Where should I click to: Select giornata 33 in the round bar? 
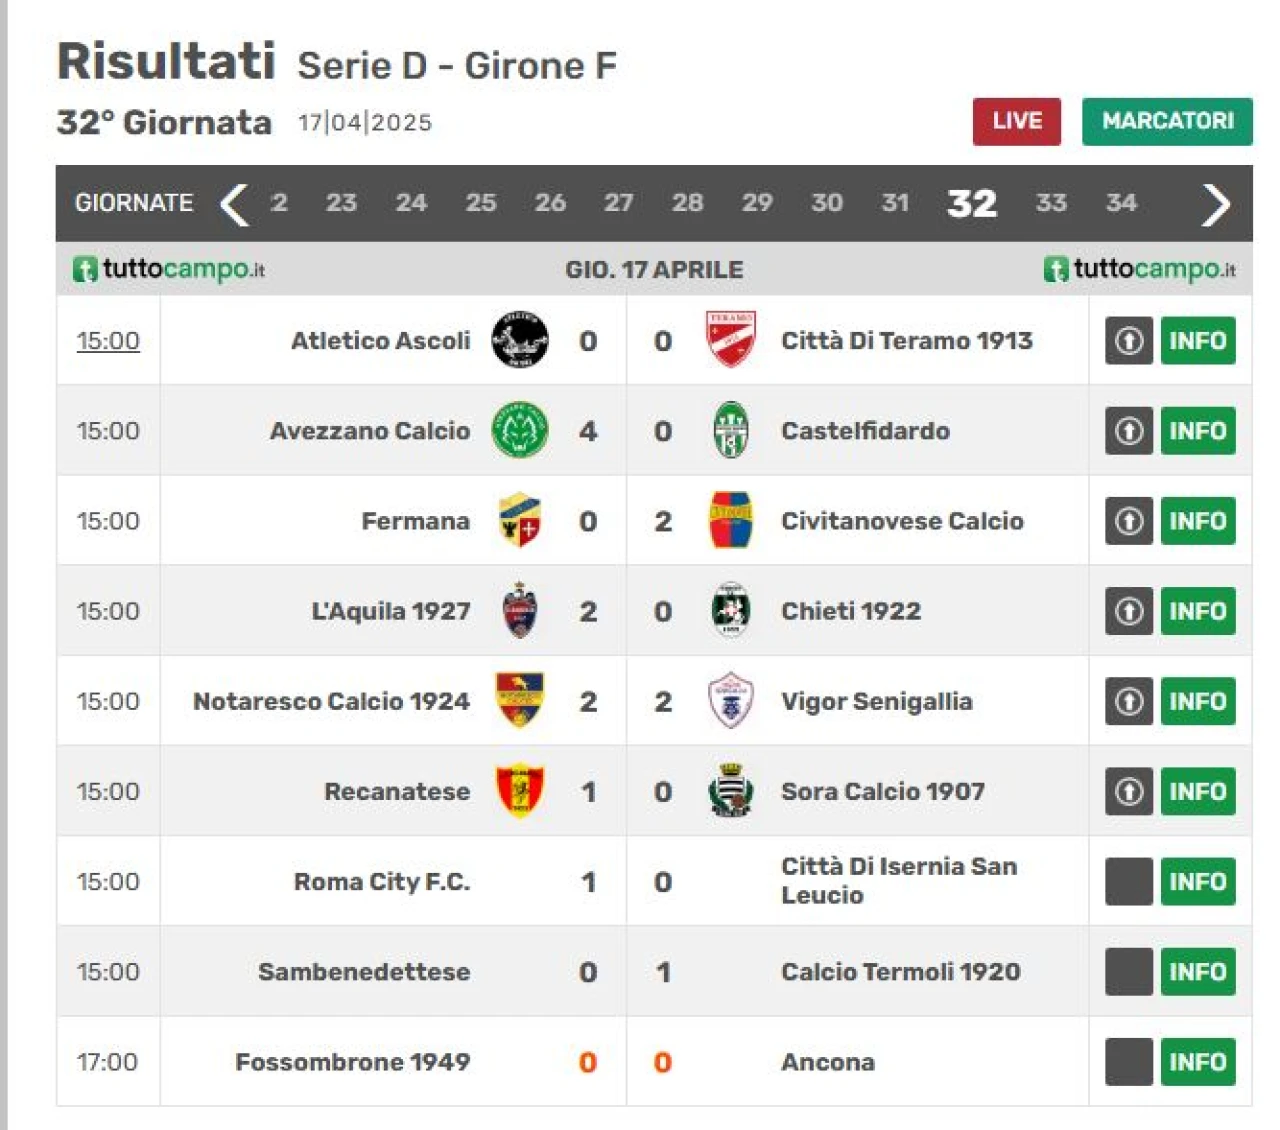click(x=1051, y=203)
